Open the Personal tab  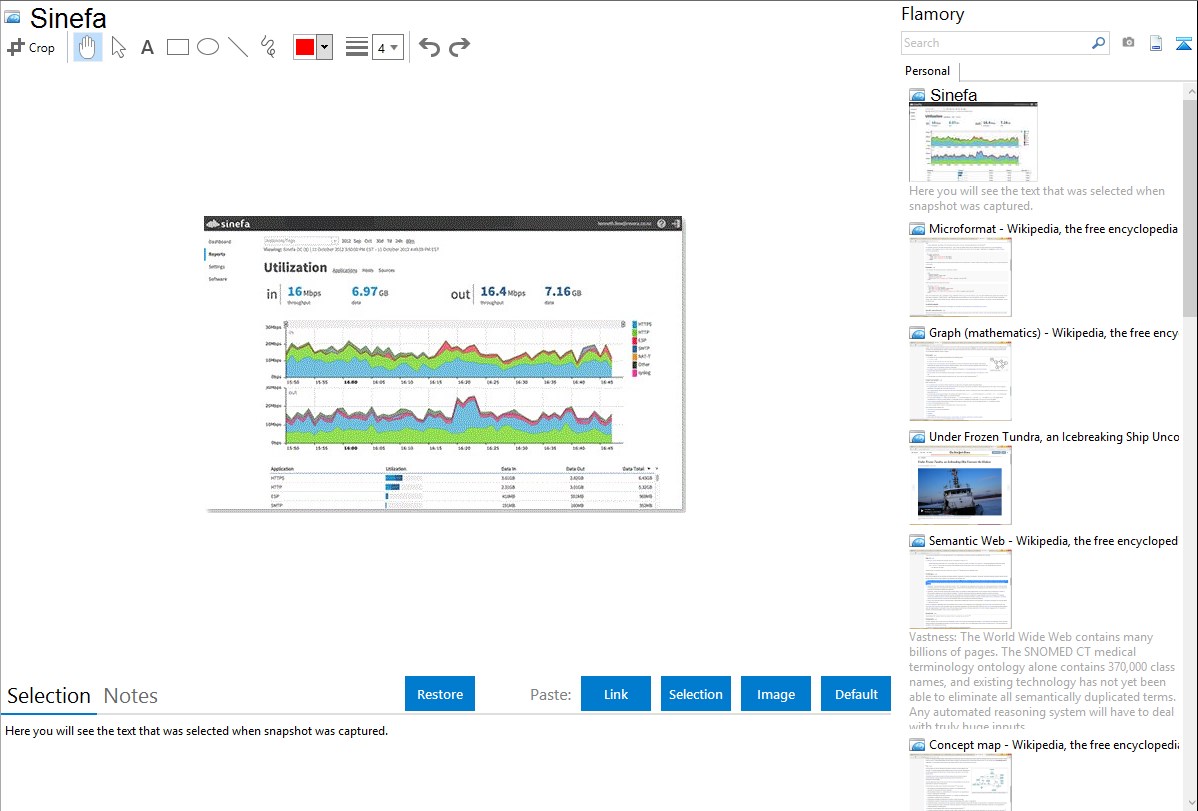click(x=927, y=71)
